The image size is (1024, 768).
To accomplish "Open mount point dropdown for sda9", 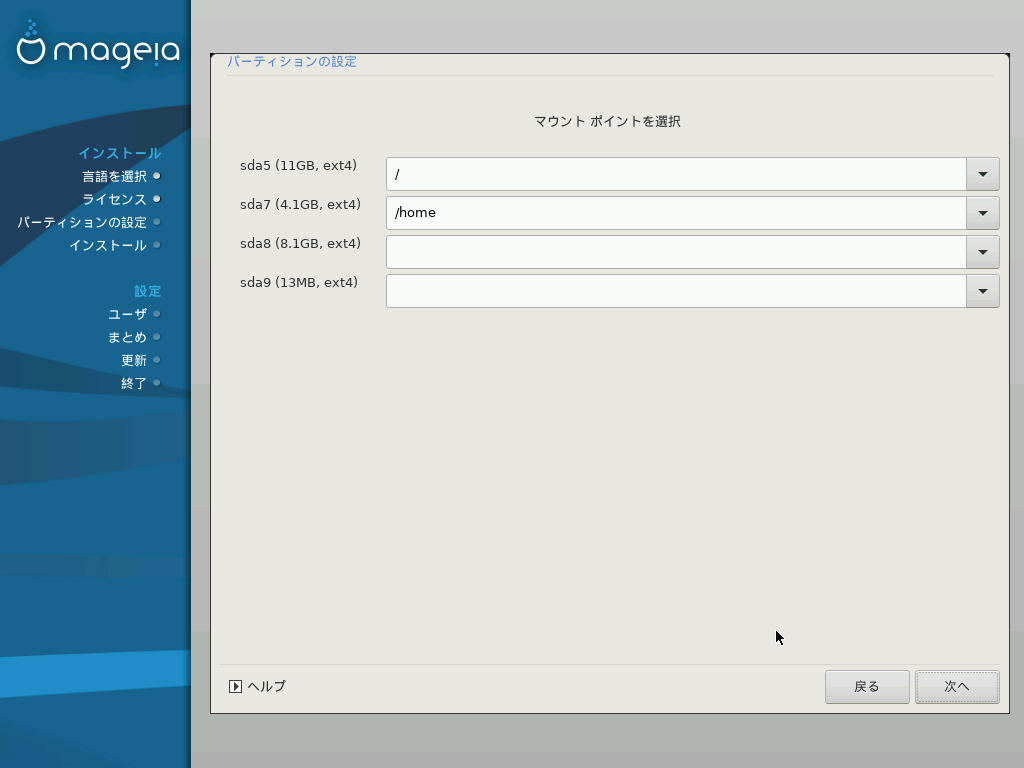I will point(983,291).
